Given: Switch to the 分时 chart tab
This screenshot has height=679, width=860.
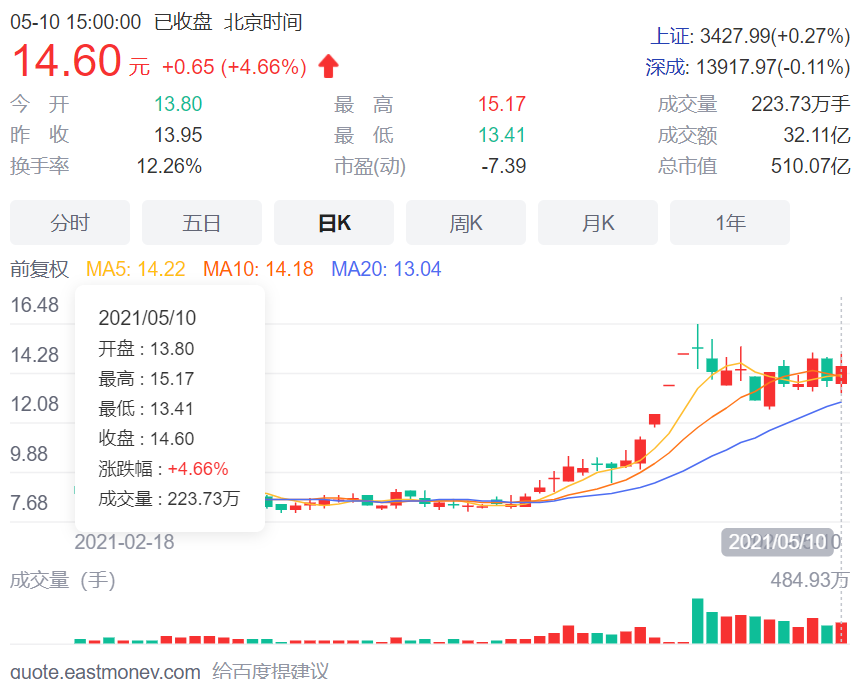Looking at the screenshot, I should 70,223.
